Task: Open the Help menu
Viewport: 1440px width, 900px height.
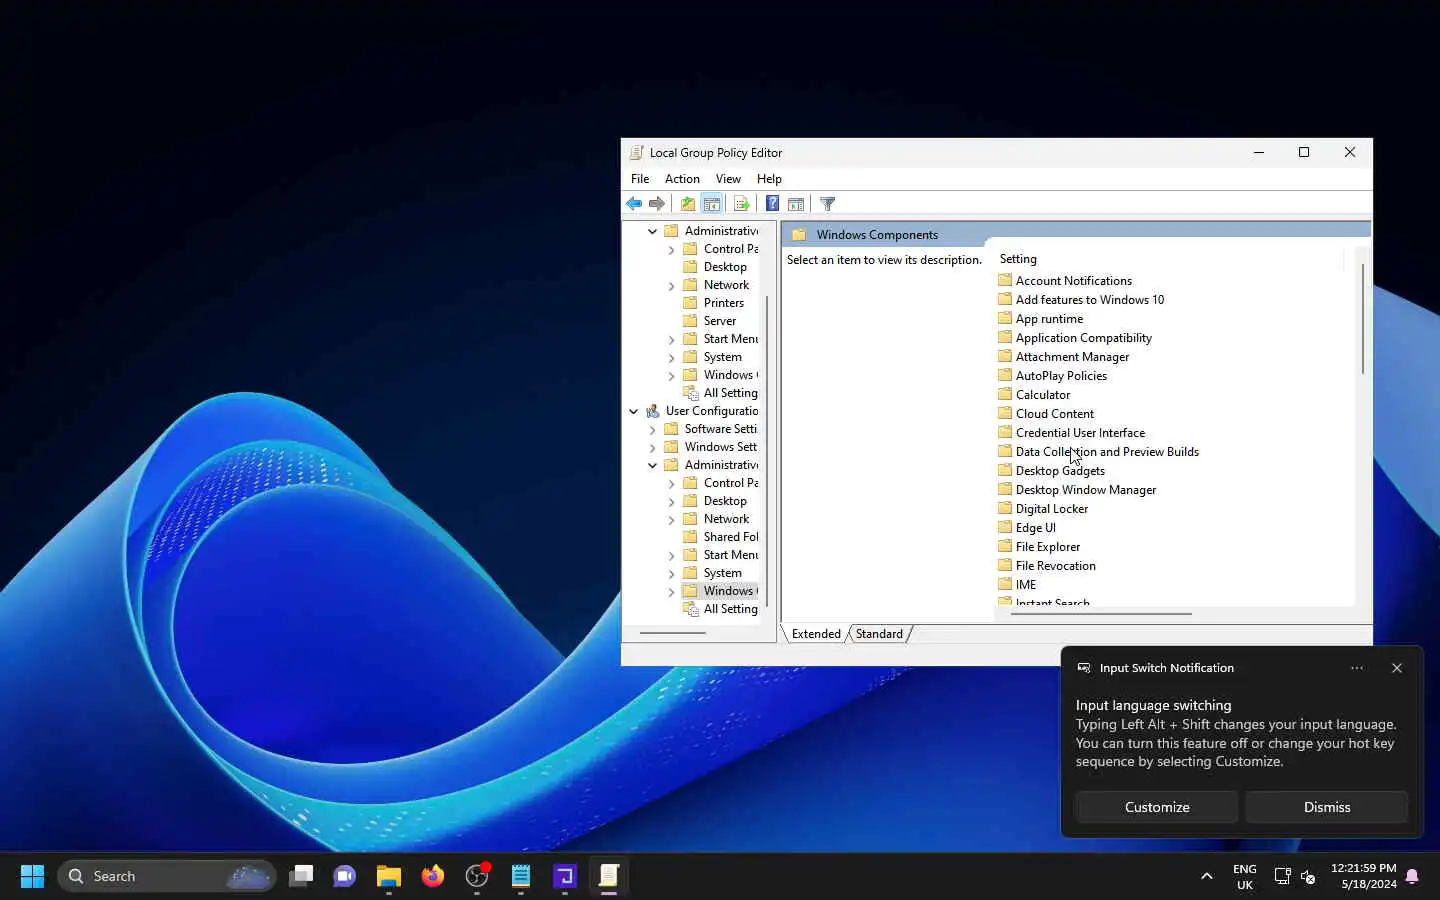Action: 769,179
